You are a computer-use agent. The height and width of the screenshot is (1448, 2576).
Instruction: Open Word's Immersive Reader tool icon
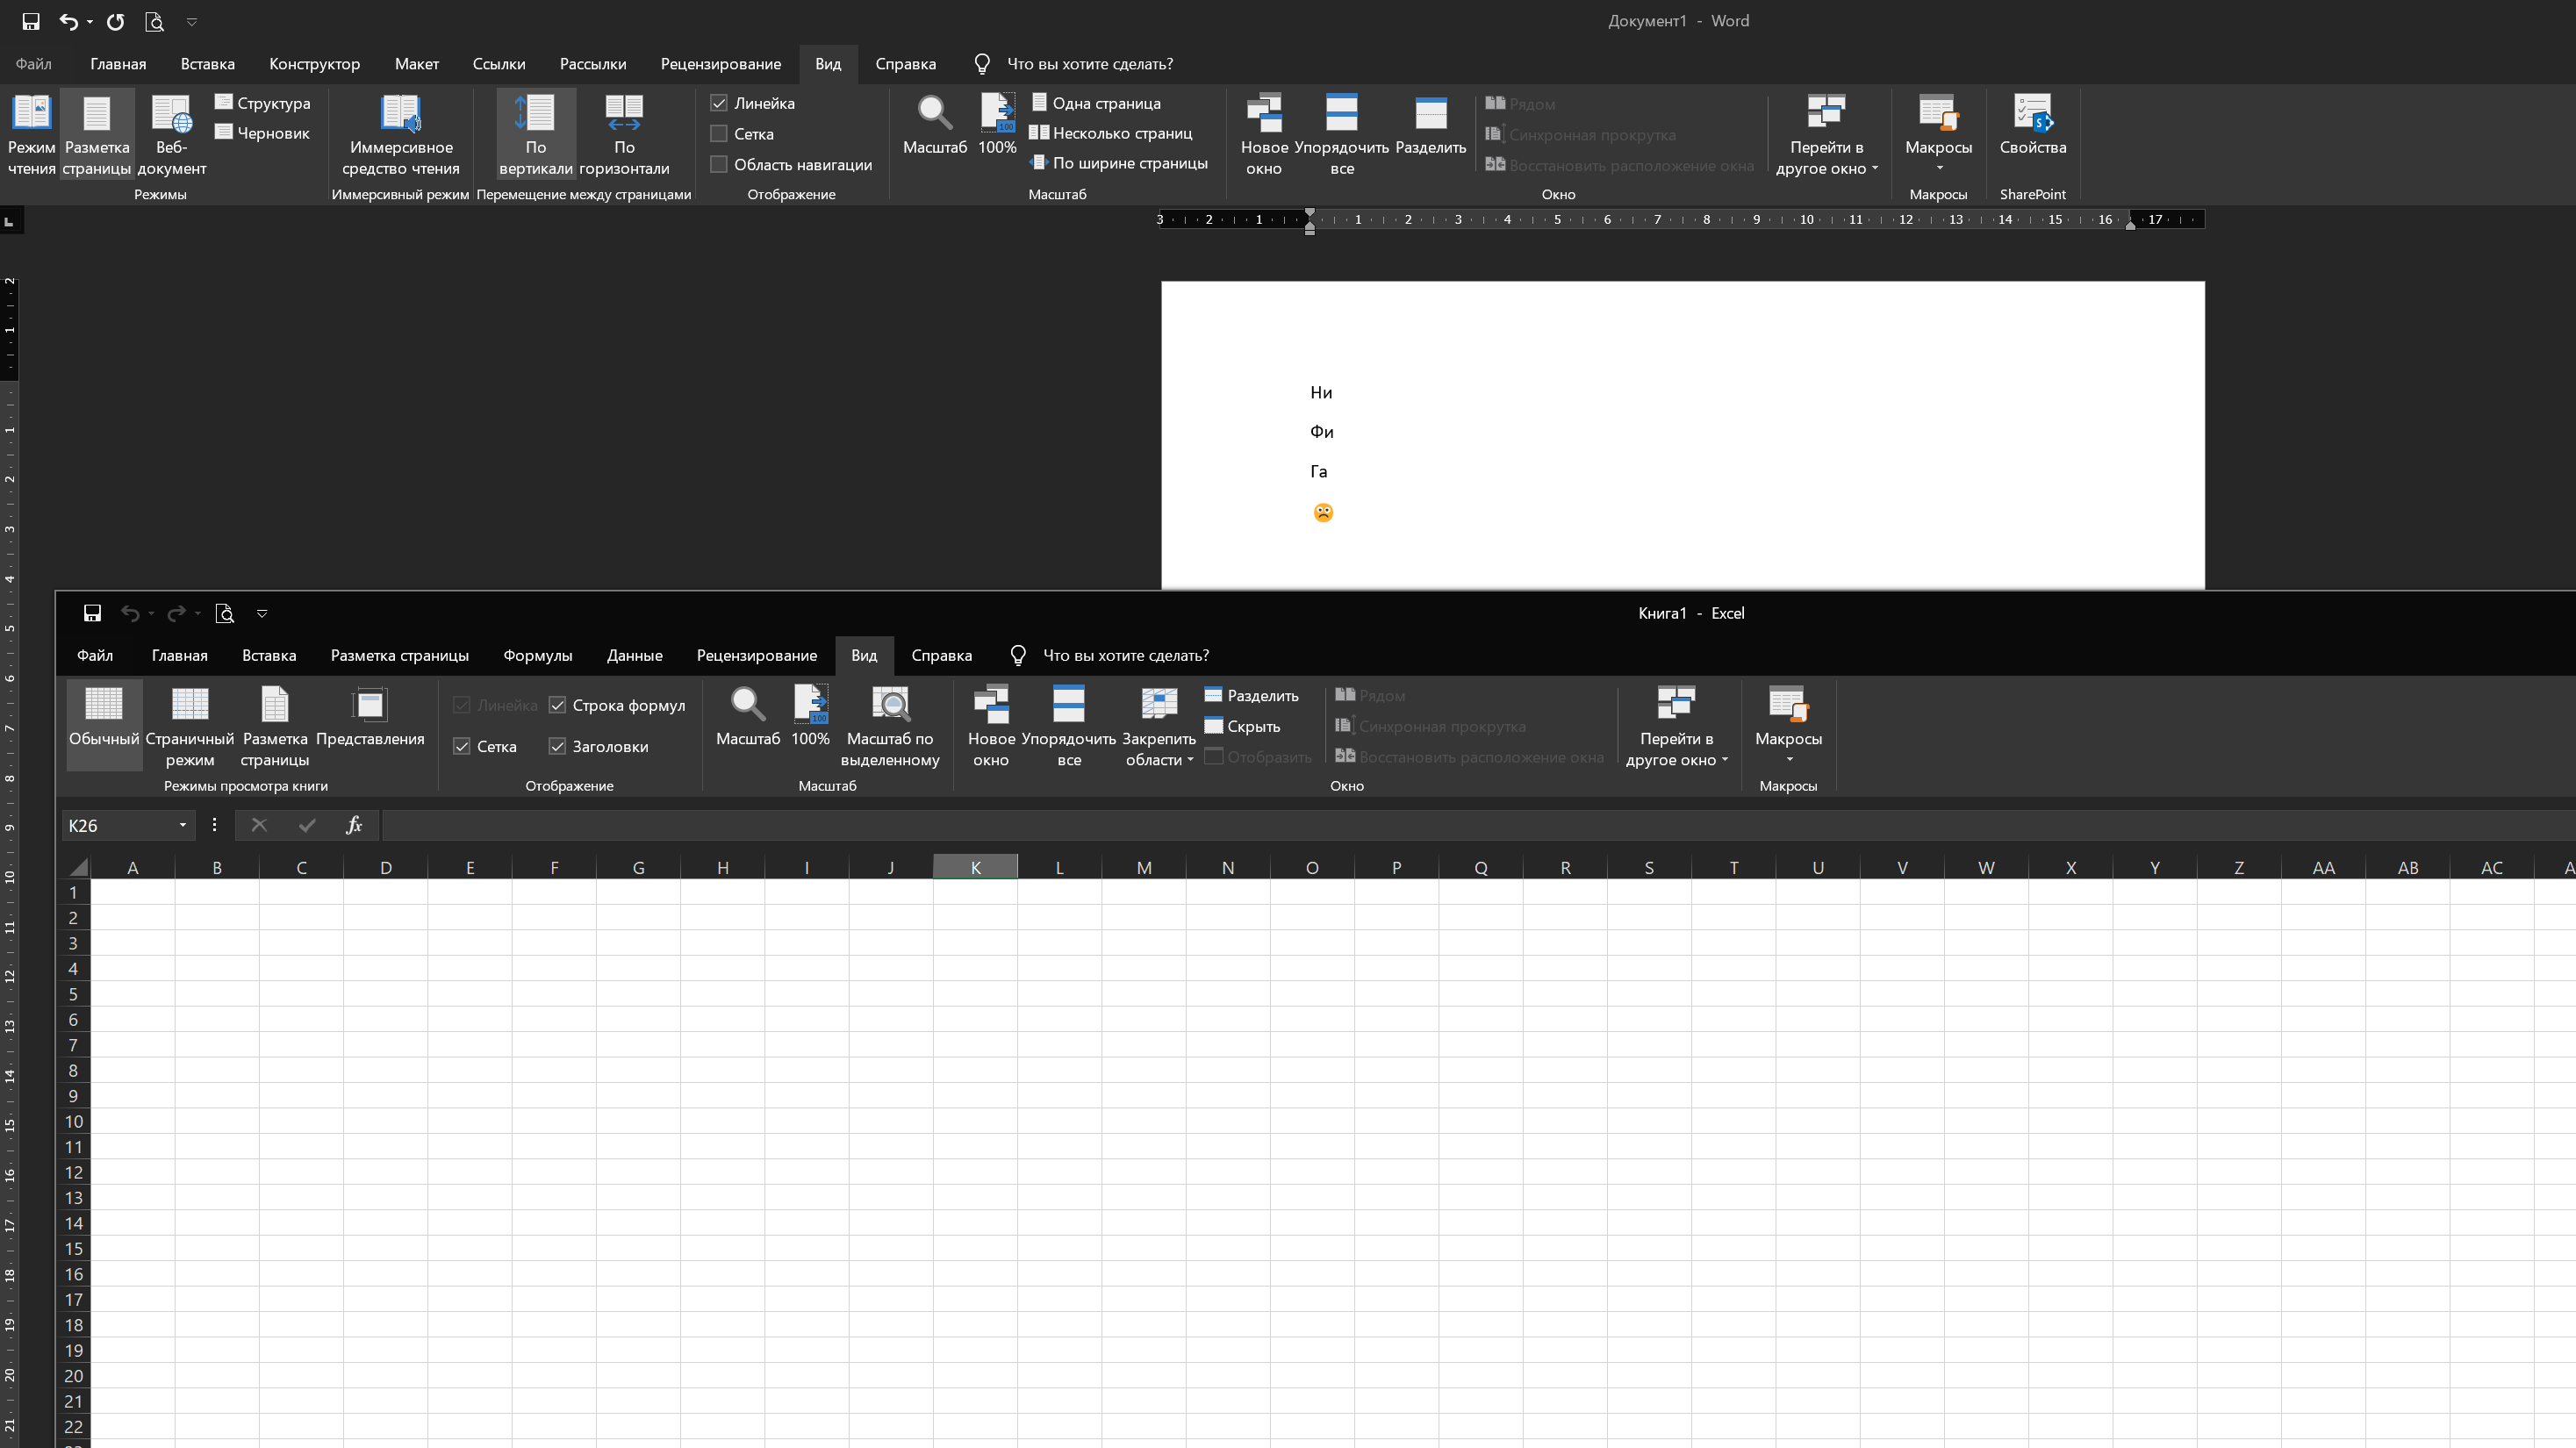(x=401, y=114)
